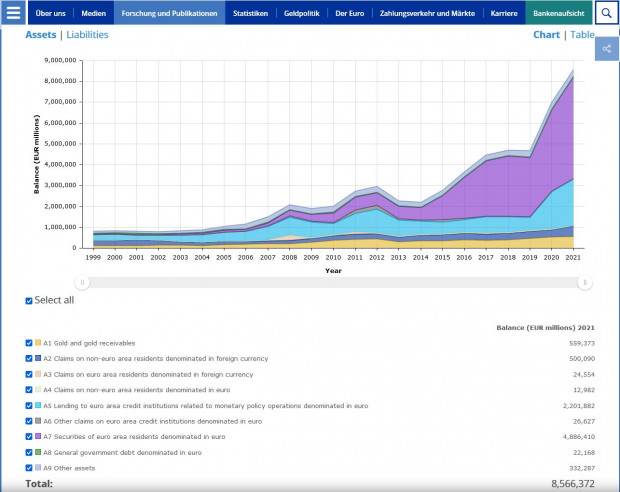Click the share icon button
620x492 pixels.
pyautogui.click(x=606, y=49)
